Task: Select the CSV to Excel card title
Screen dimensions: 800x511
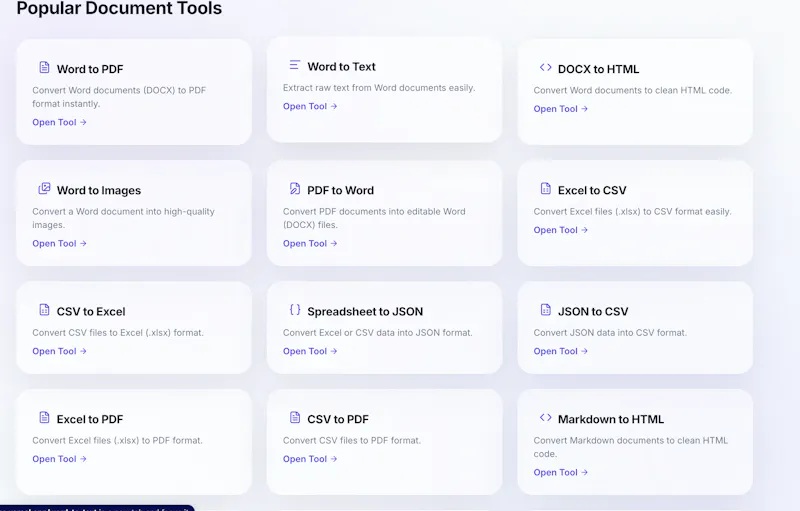Action: point(91,312)
